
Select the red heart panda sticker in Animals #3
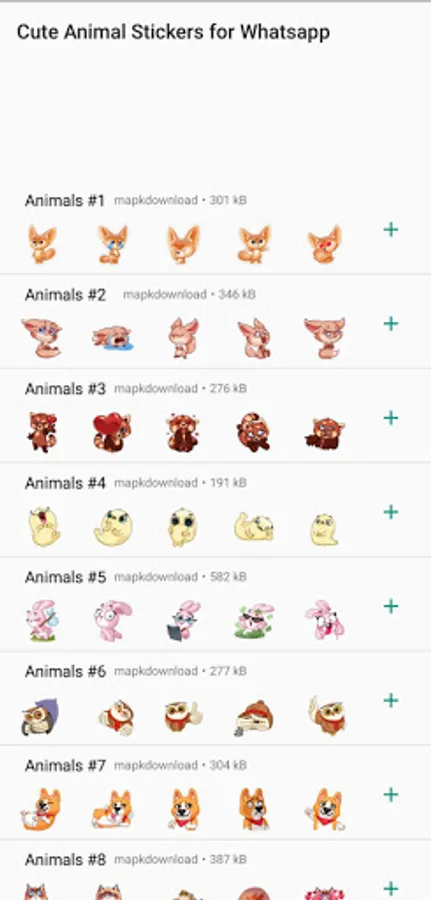coord(112,432)
